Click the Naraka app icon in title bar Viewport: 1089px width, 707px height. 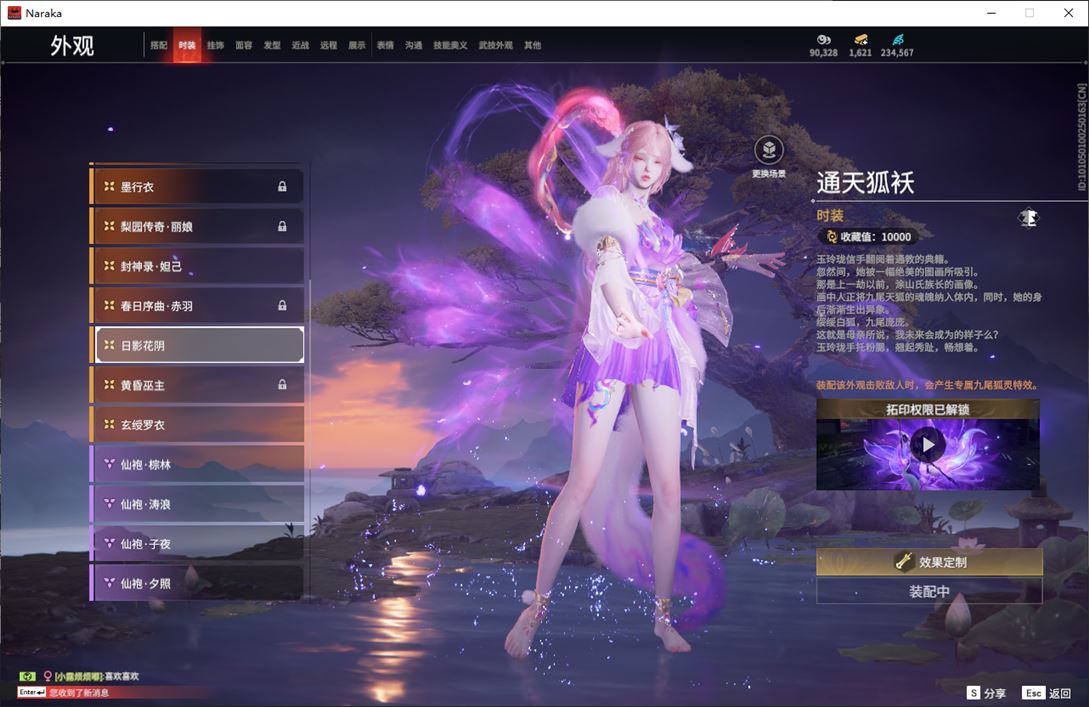[14, 13]
